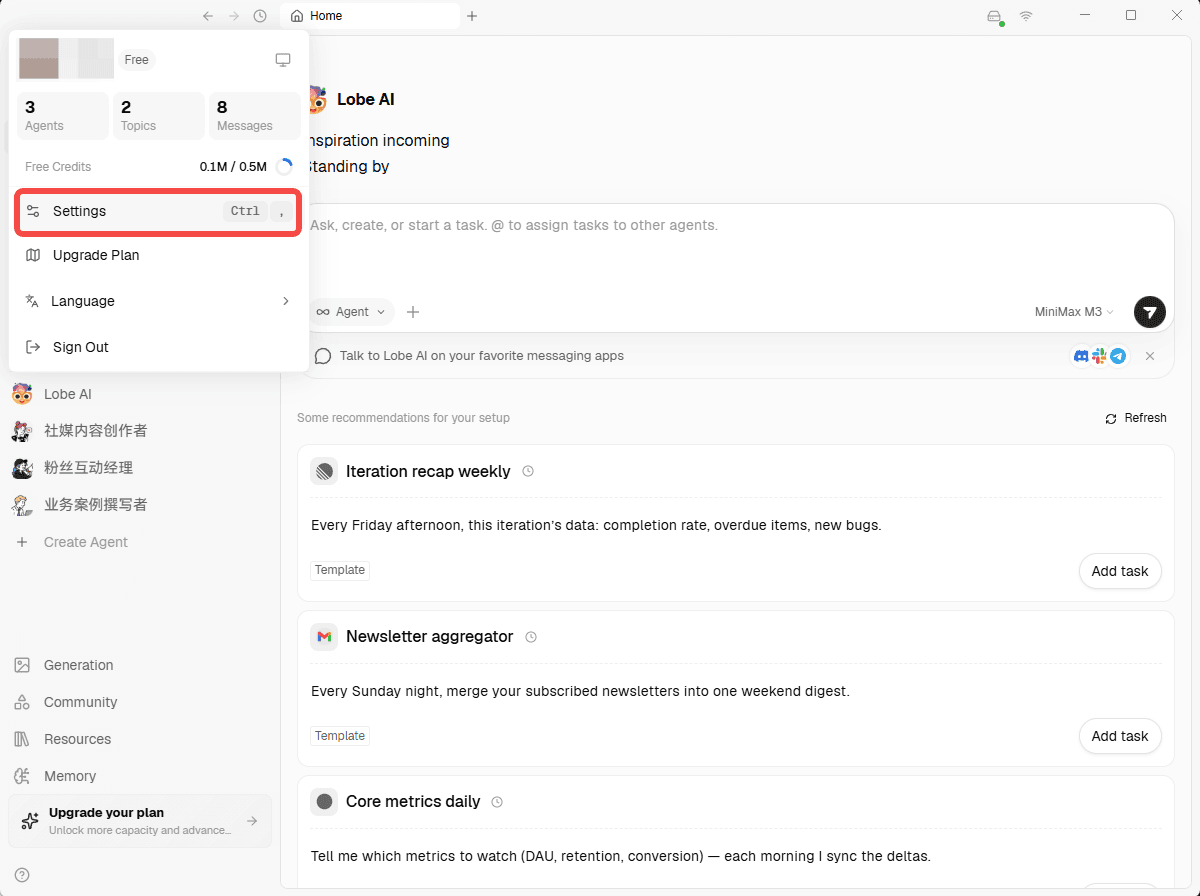Add task for Newsletter aggregator
1200x896 pixels.
pyautogui.click(x=1120, y=736)
